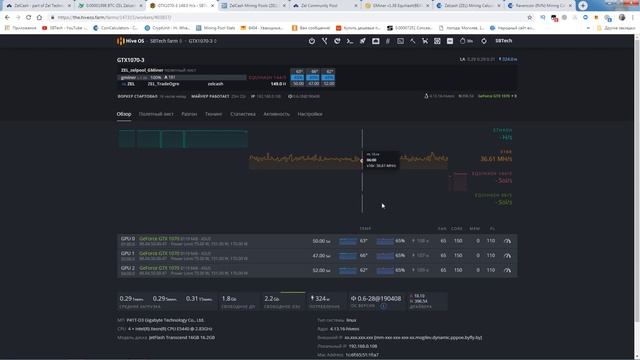Open the Полетный лист tab
This screenshot has height=360, width=640.
156,114
